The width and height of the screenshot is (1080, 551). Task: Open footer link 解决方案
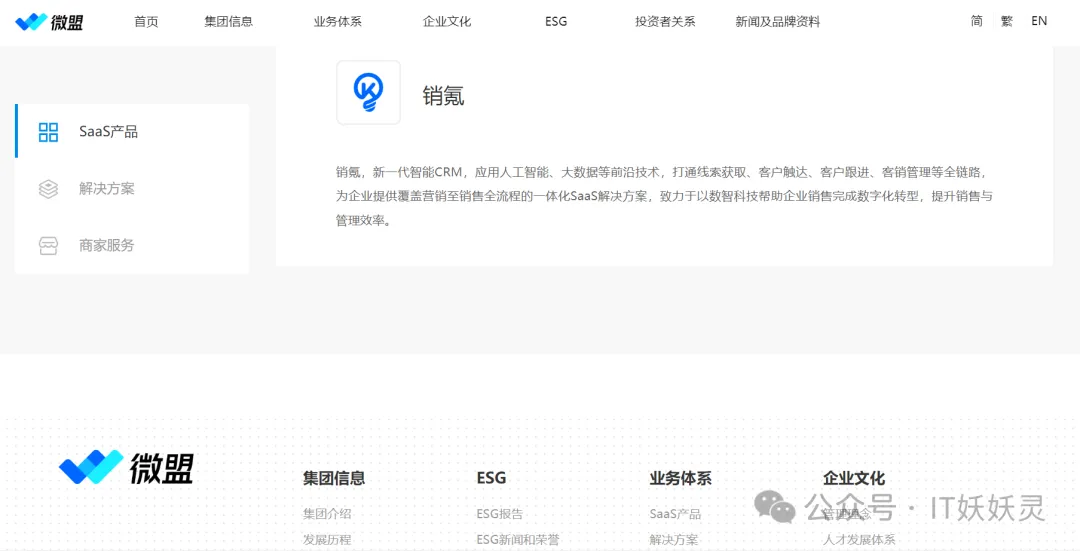pos(674,540)
